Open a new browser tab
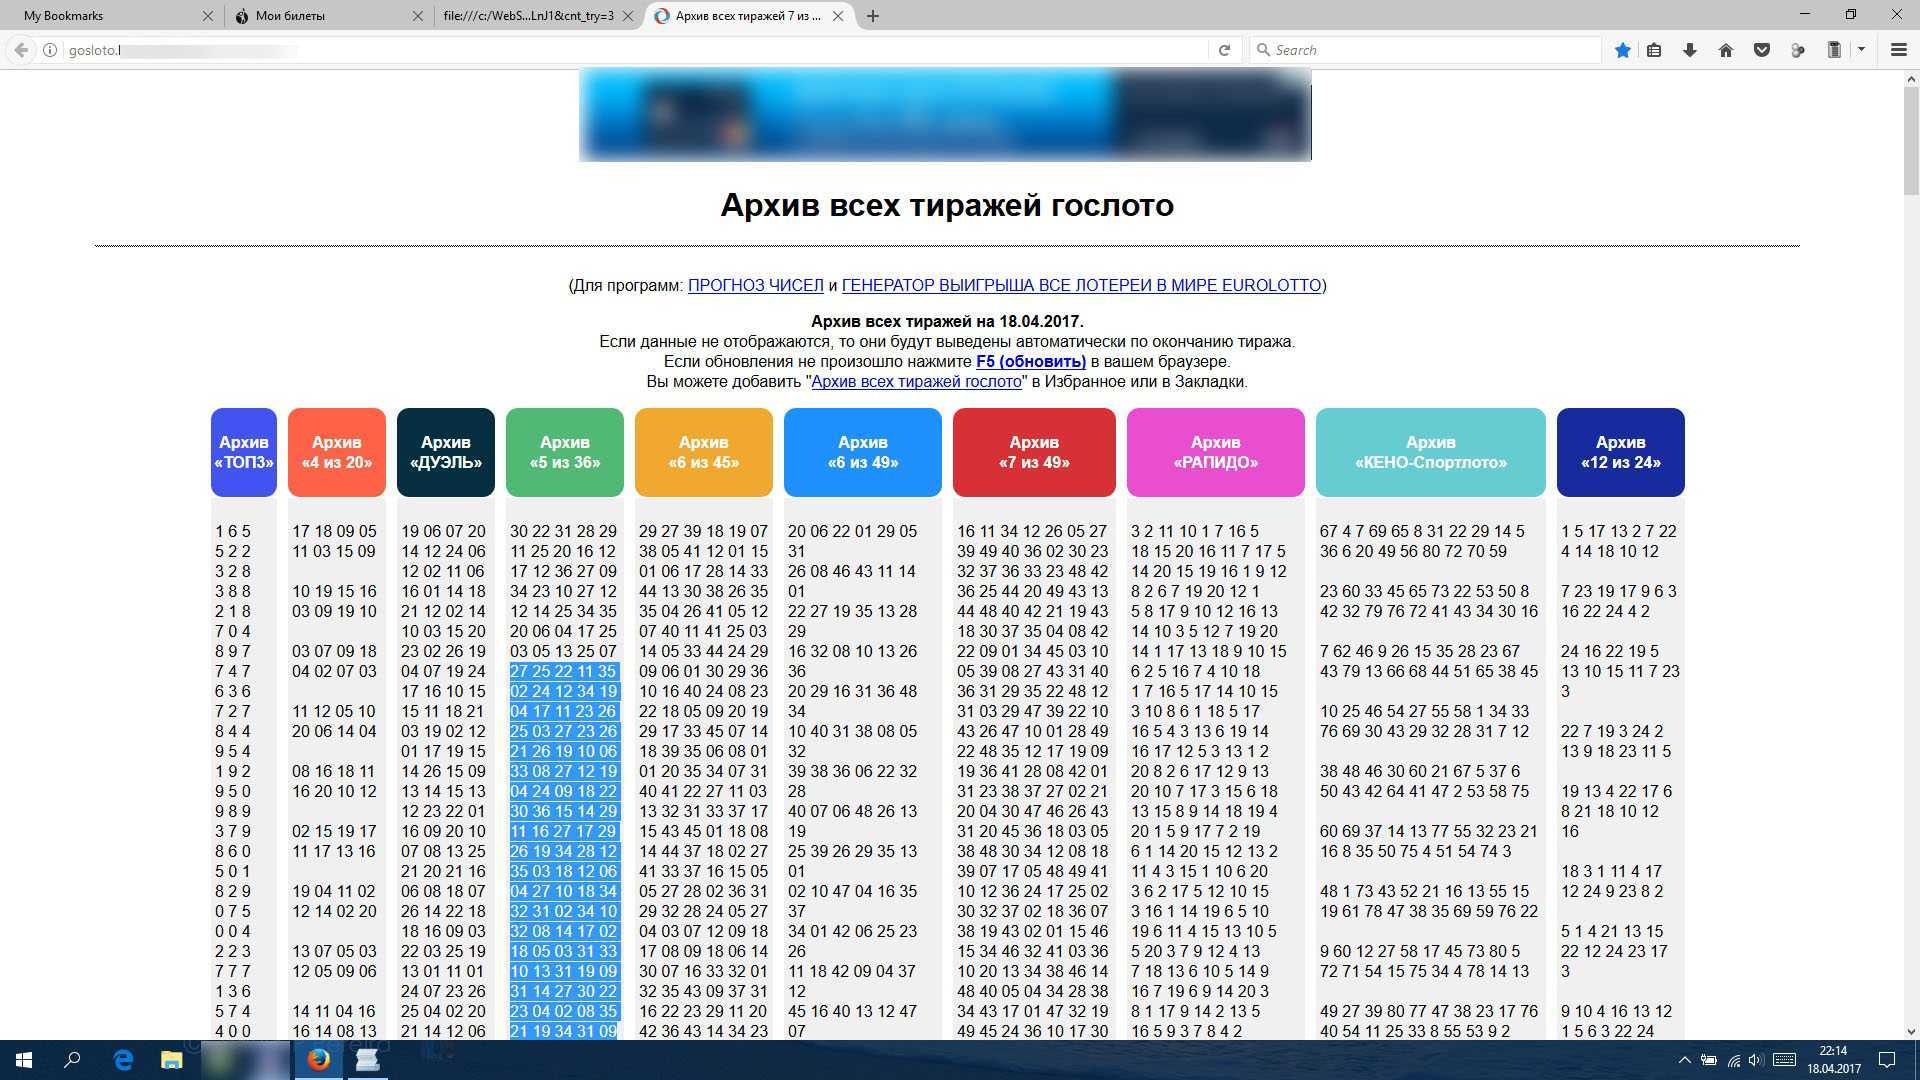 [873, 16]
